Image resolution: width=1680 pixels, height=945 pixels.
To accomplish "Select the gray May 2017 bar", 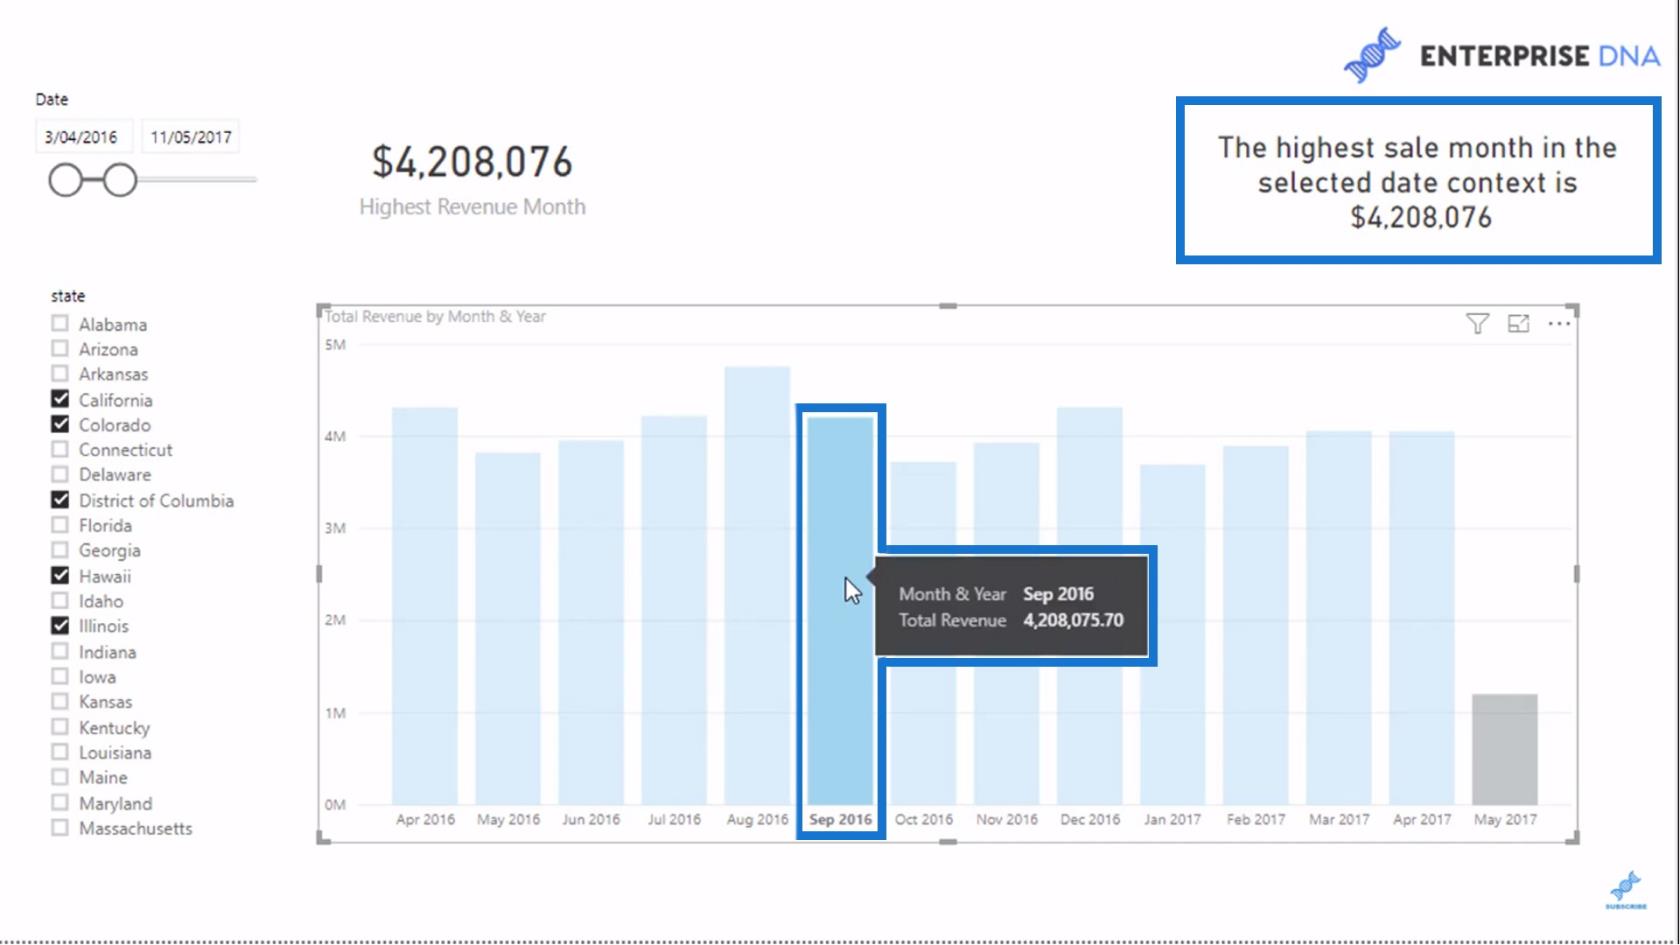I will point(1505,749).
